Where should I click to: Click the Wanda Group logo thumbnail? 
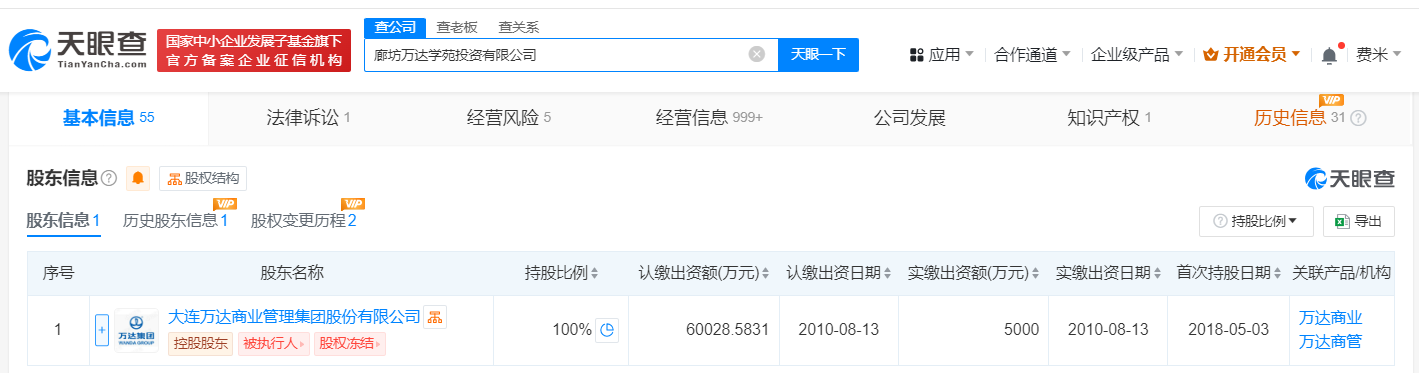tap(137, 330)
